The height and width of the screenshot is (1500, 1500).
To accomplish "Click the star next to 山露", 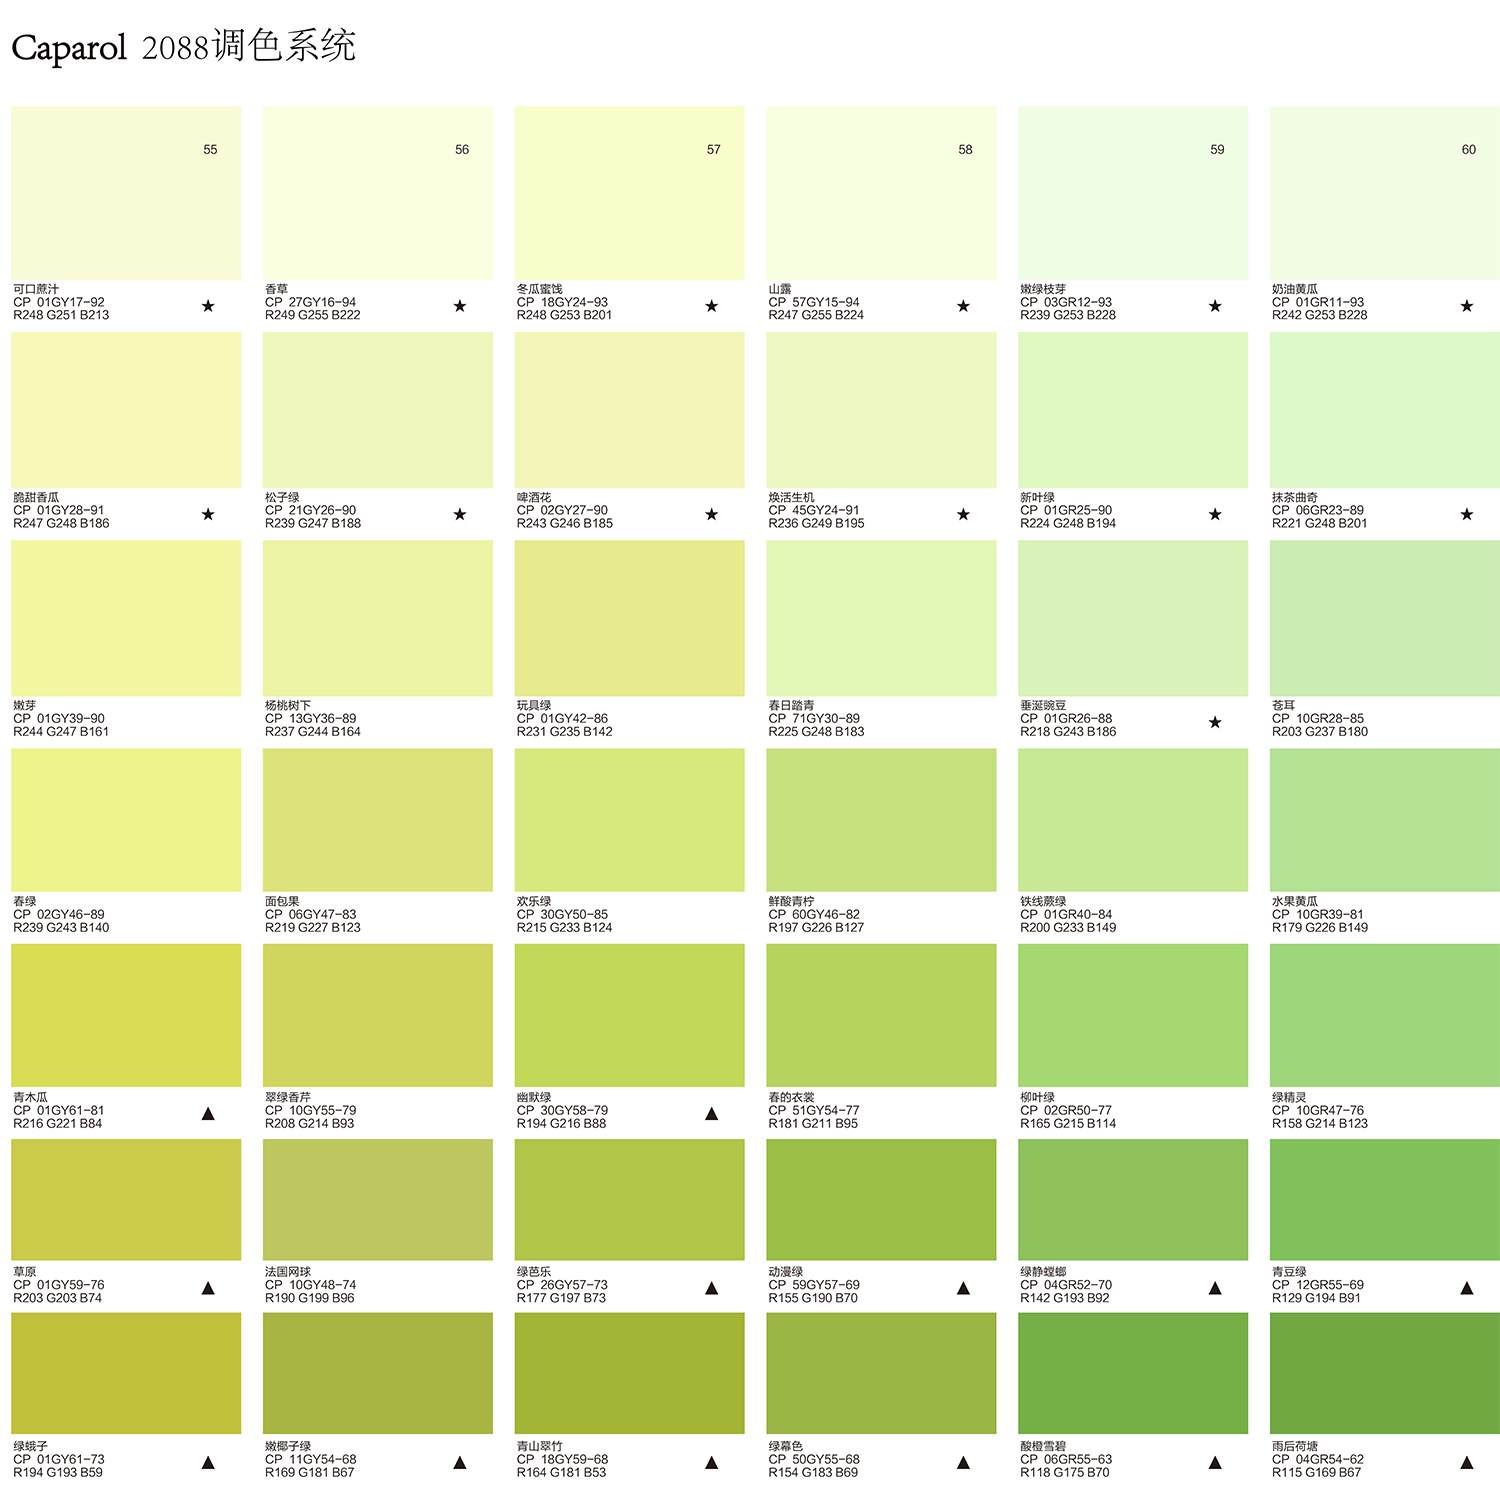I will coord(963,306).
